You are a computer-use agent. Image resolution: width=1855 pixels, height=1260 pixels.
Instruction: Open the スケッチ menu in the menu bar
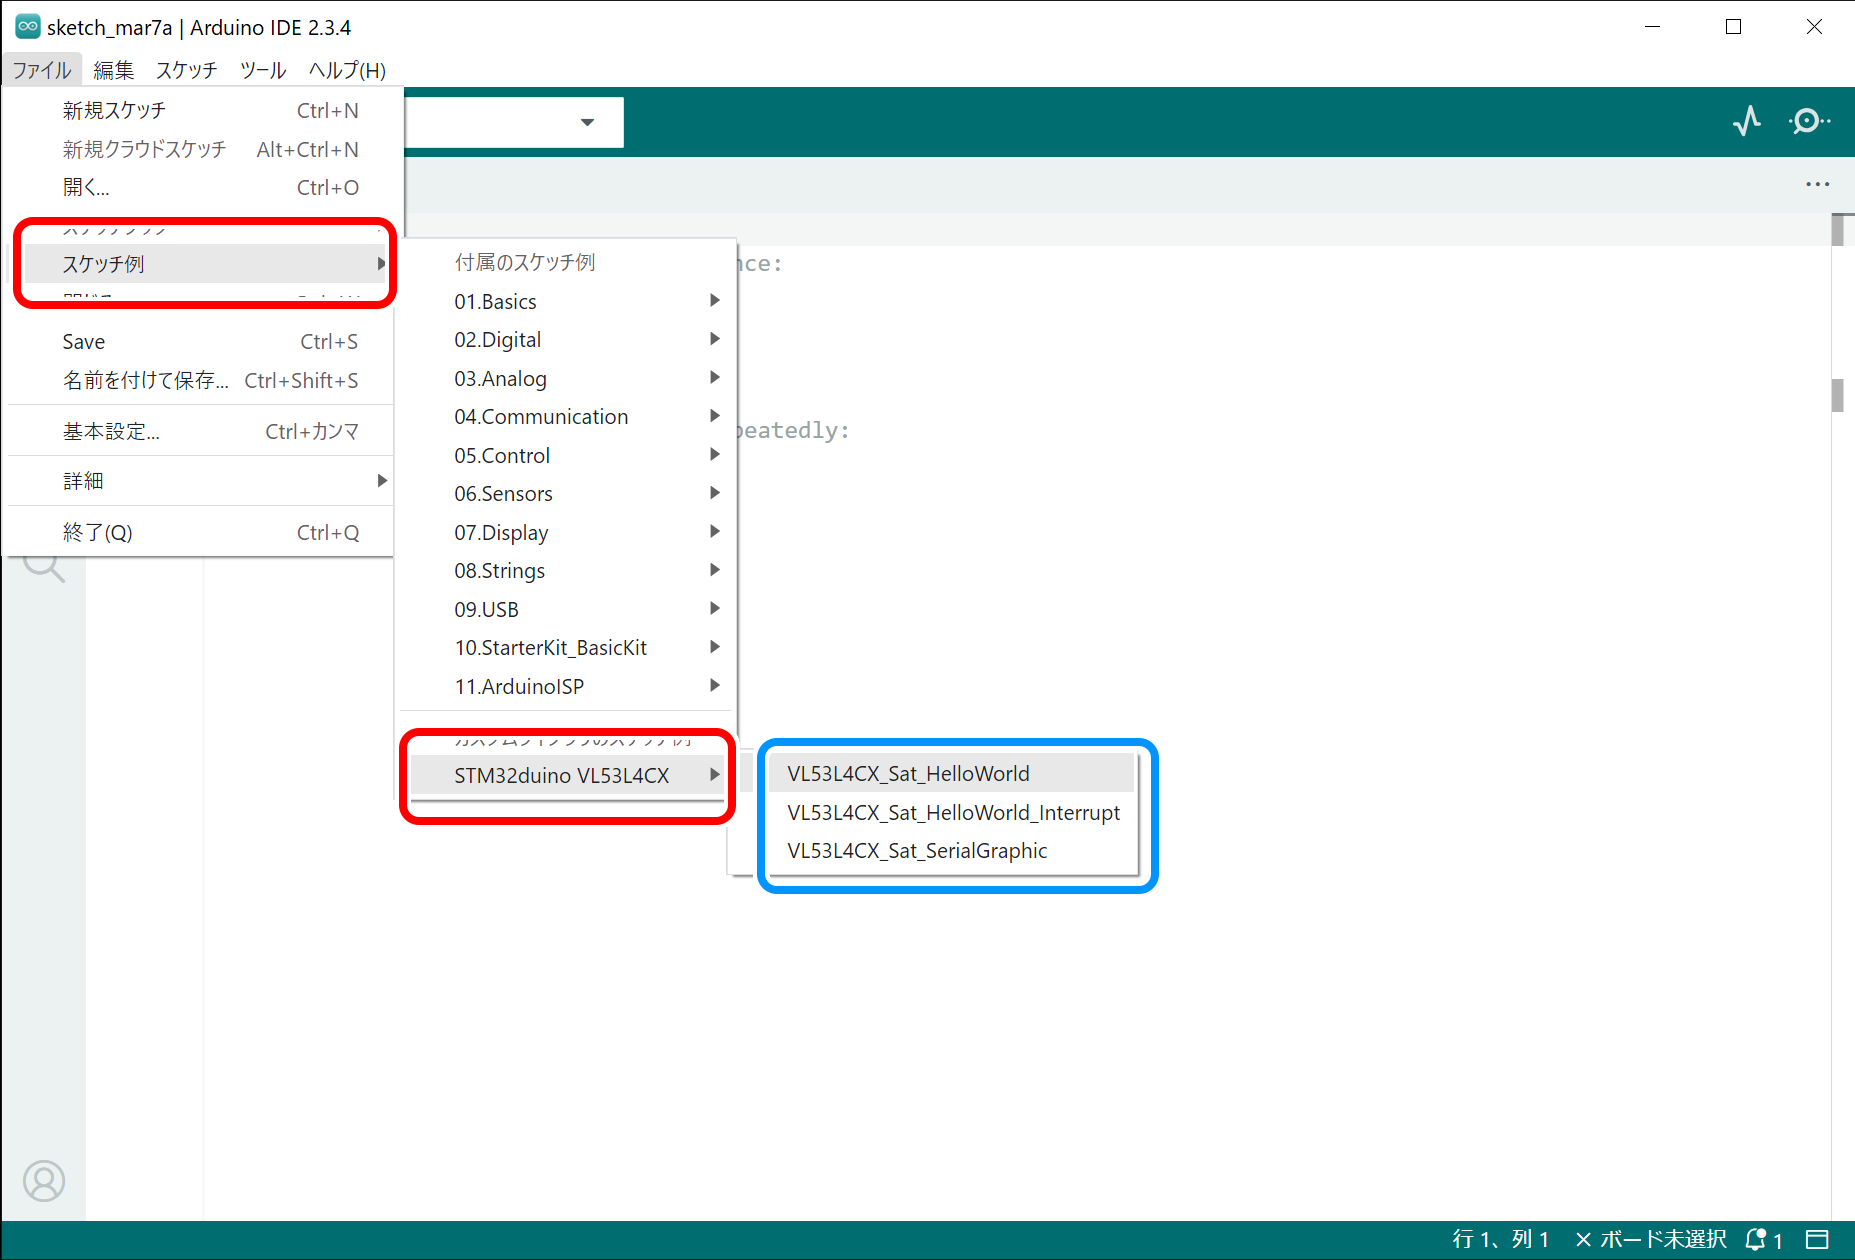pyautogui.click(x=186, y=70)
